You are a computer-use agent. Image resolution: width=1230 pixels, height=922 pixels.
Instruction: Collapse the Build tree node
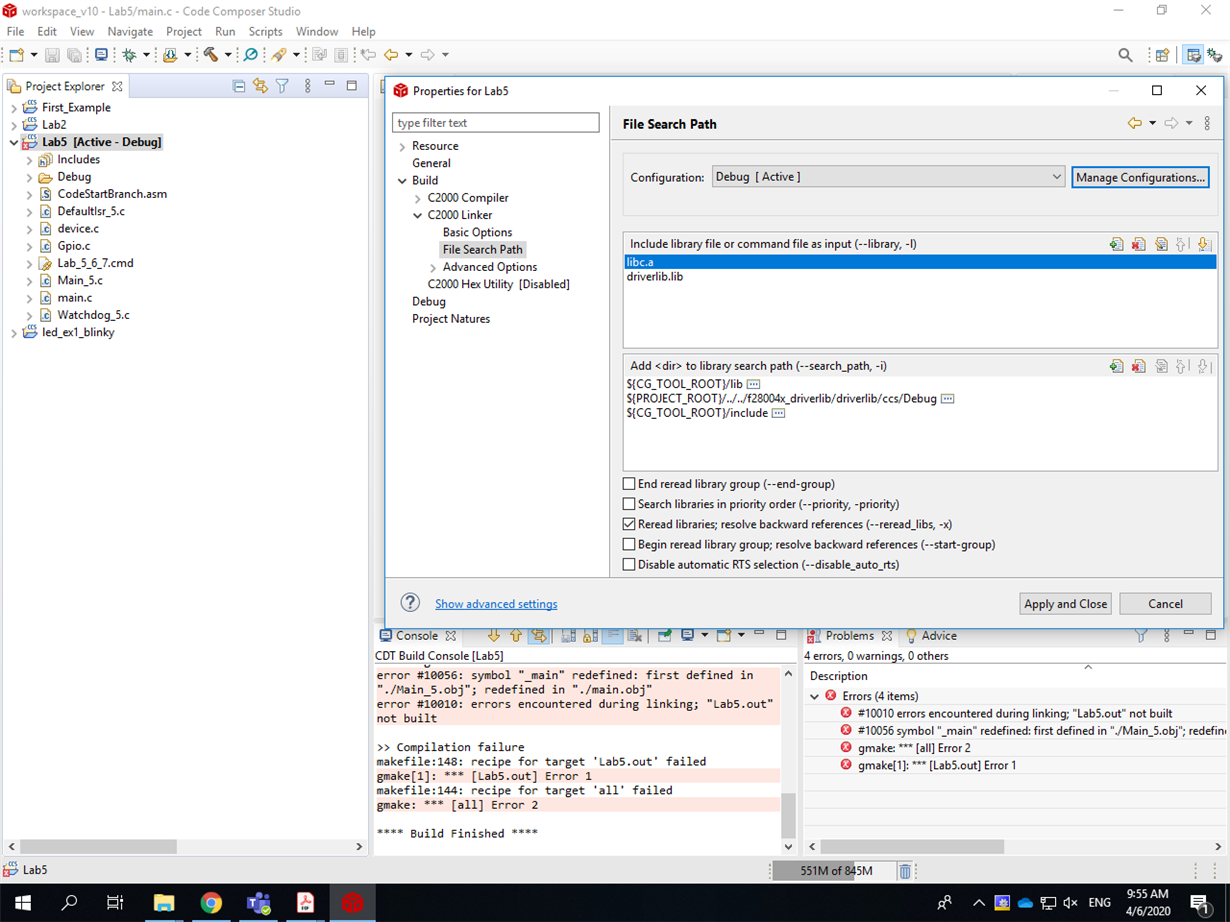point(402,181)
